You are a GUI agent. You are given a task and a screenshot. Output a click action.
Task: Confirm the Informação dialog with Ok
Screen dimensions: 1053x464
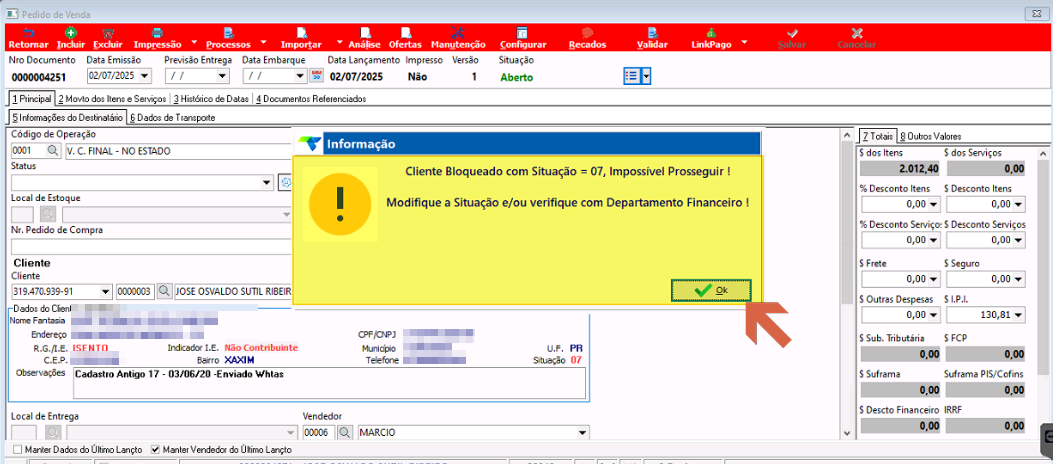(x=711, y=290)
